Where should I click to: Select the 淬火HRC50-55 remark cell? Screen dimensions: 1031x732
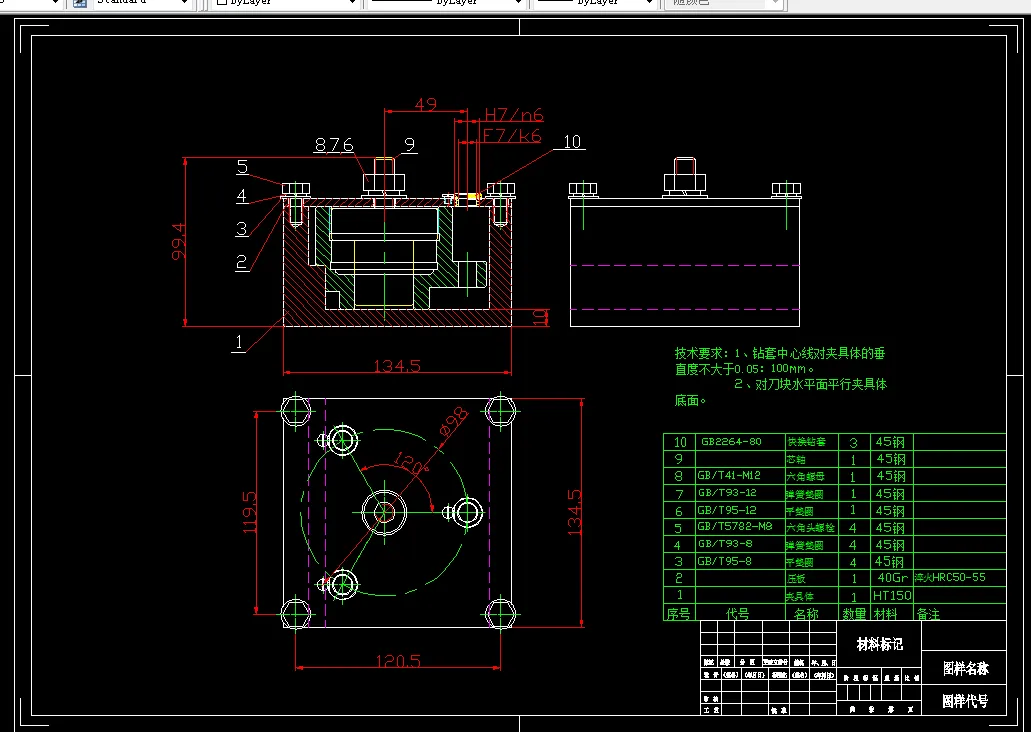click(x=950, y=577)
